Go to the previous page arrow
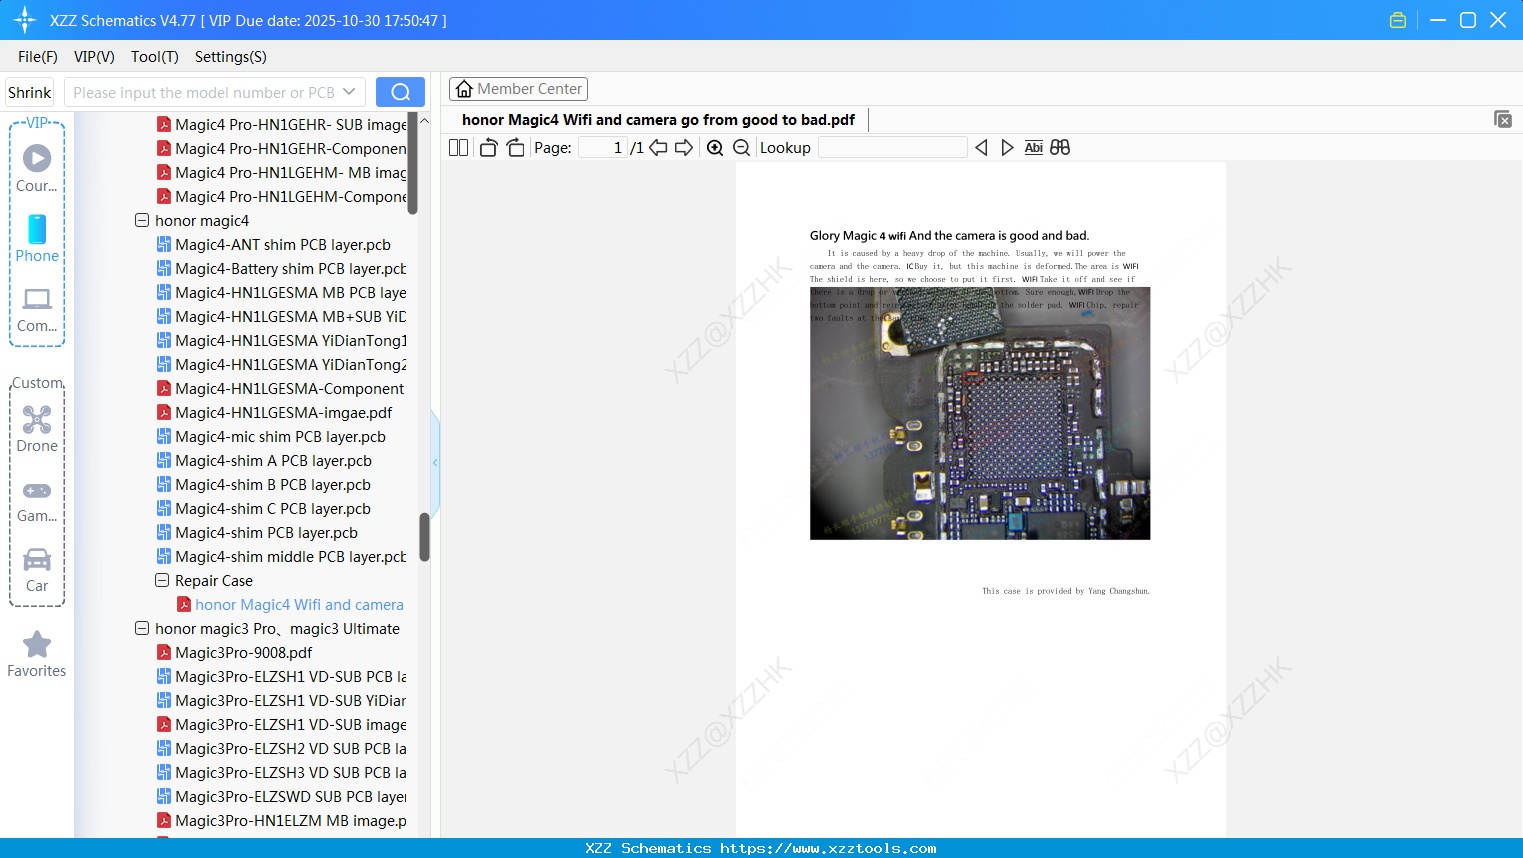1523x858 pixels. [658, 148]
